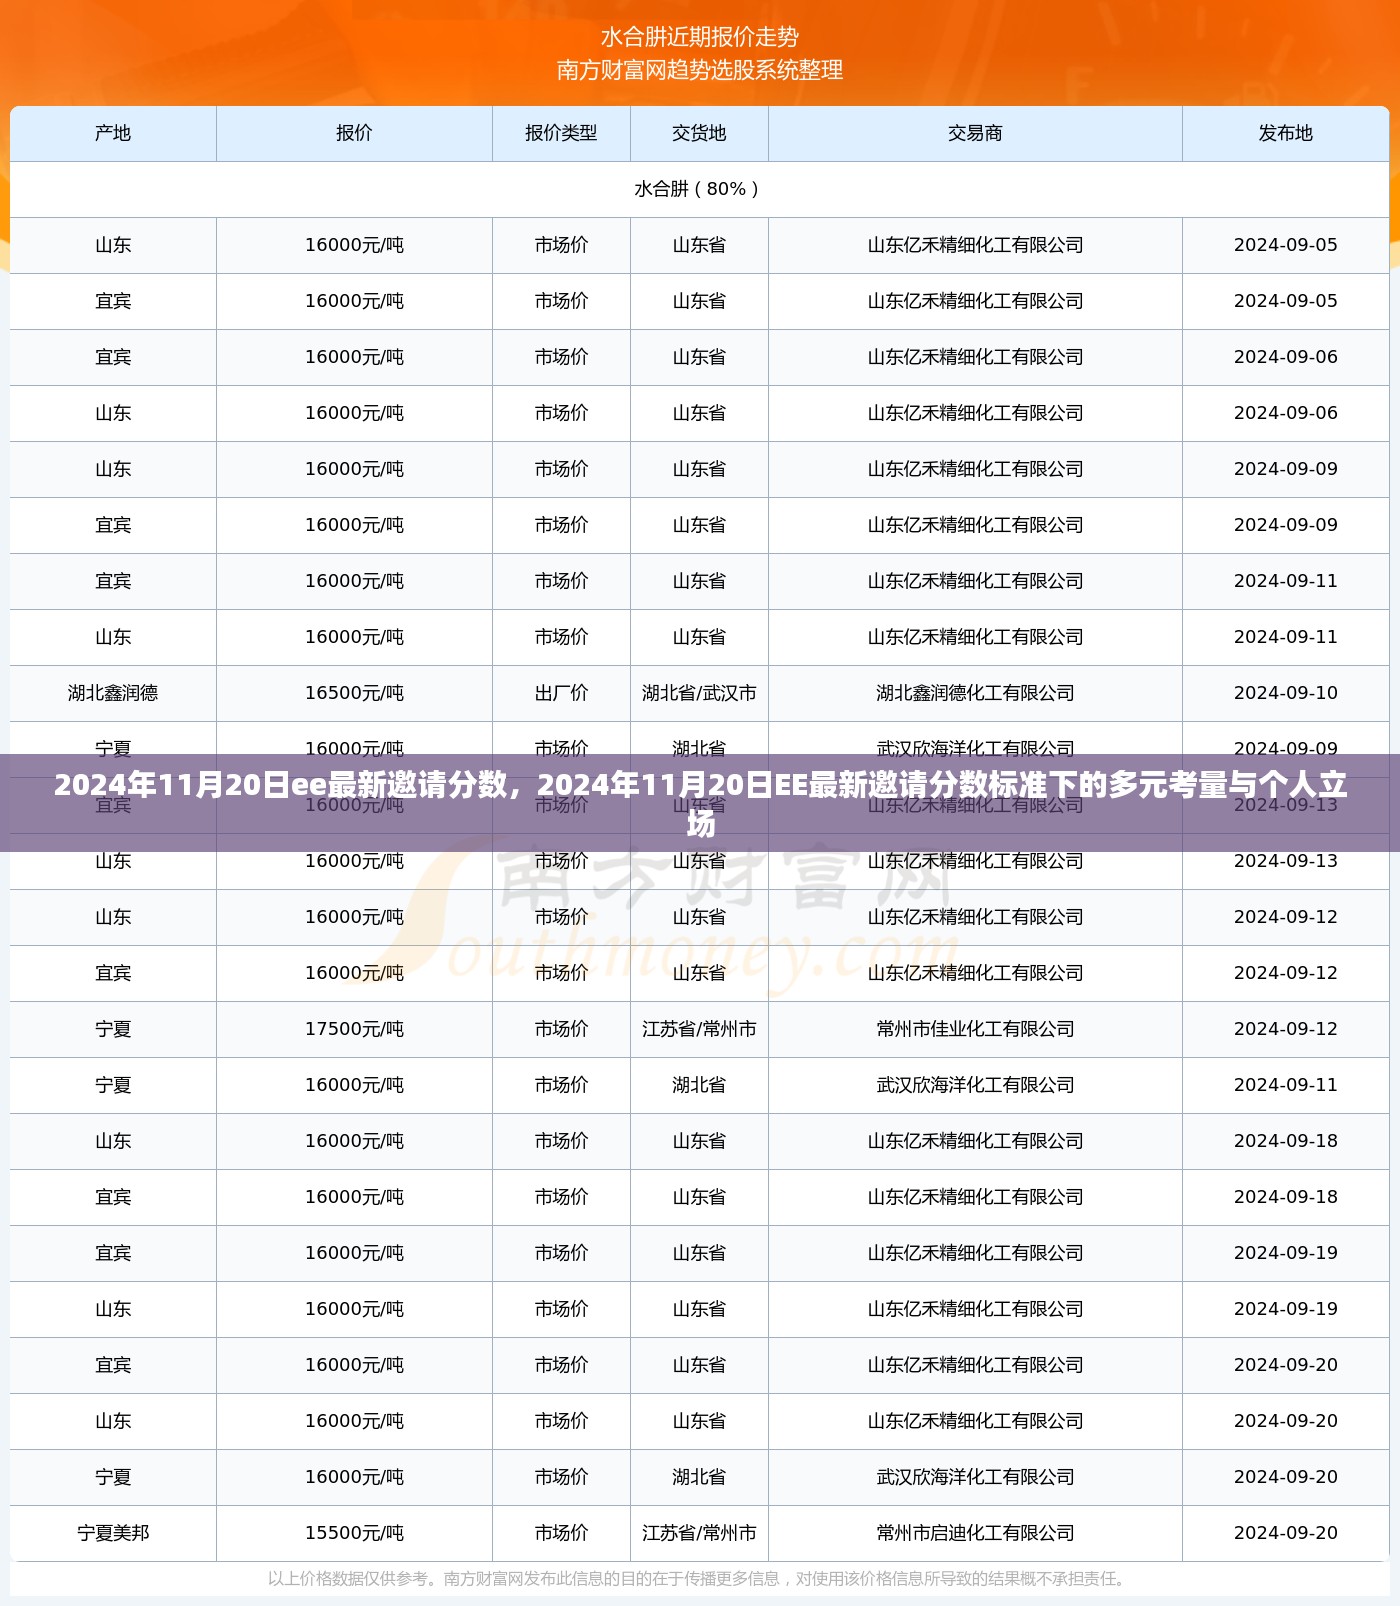Click 山东亿禾精细化工有限公司 in 山东 2024-09-11 row
Screen dimensions: 1400x1606
tap(975, 637)
